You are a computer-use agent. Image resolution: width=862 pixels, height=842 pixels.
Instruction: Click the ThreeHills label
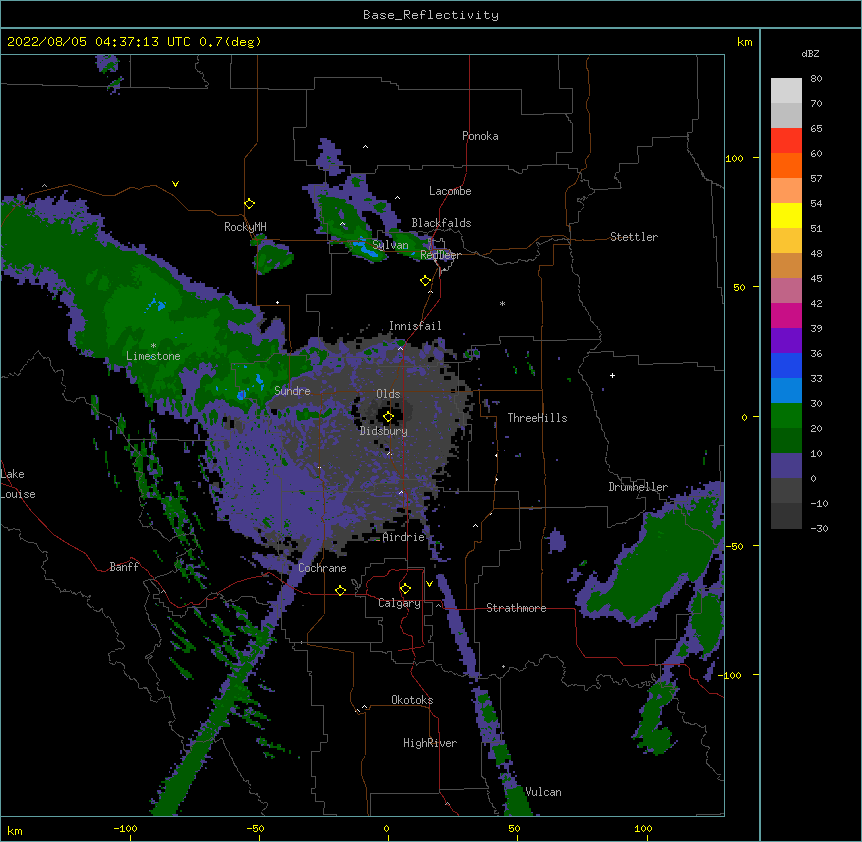537,418
